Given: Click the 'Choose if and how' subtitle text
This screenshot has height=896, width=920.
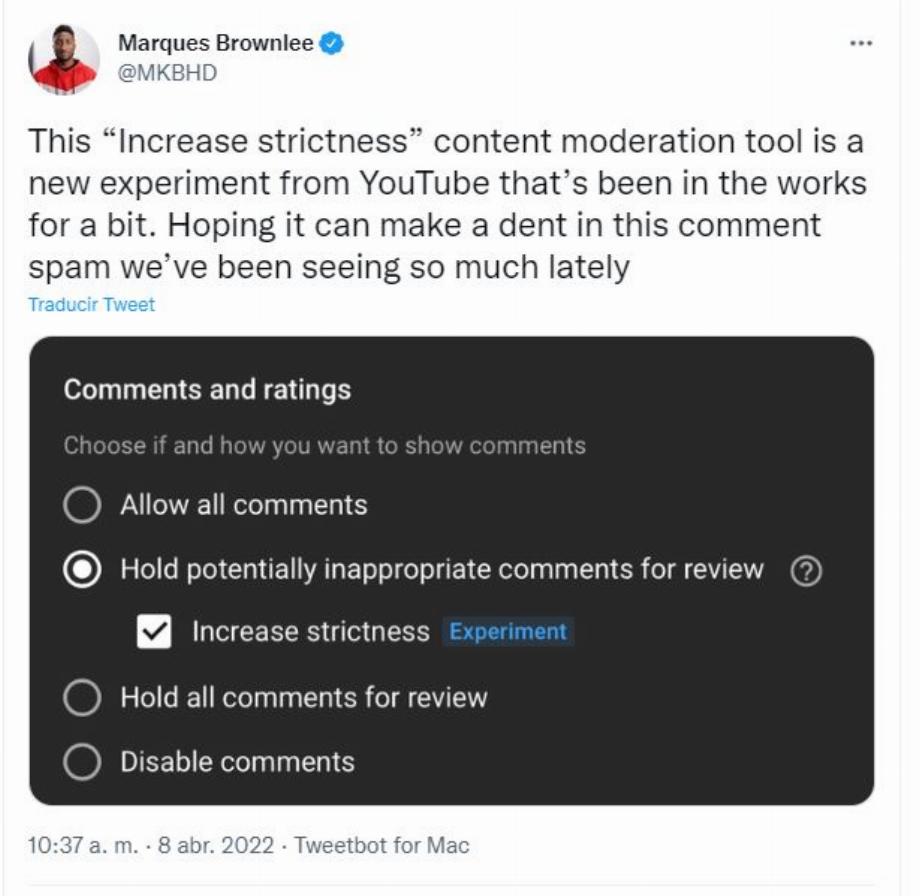Looking at the screenshot, I should click(324, 445).
